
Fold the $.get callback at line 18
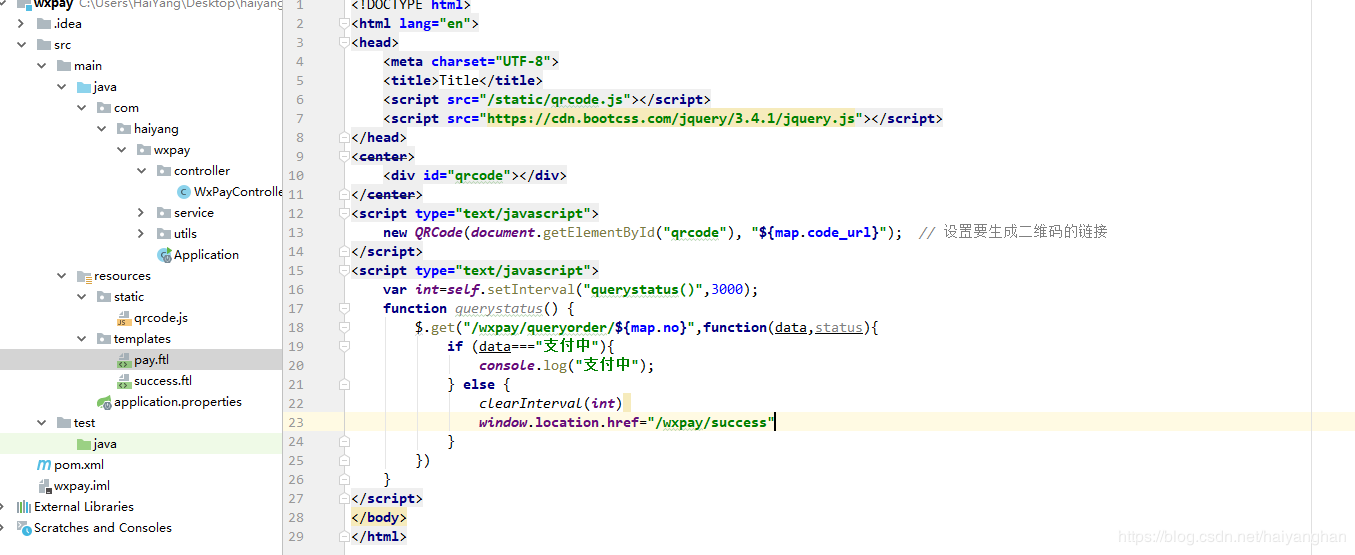[343, 327]
